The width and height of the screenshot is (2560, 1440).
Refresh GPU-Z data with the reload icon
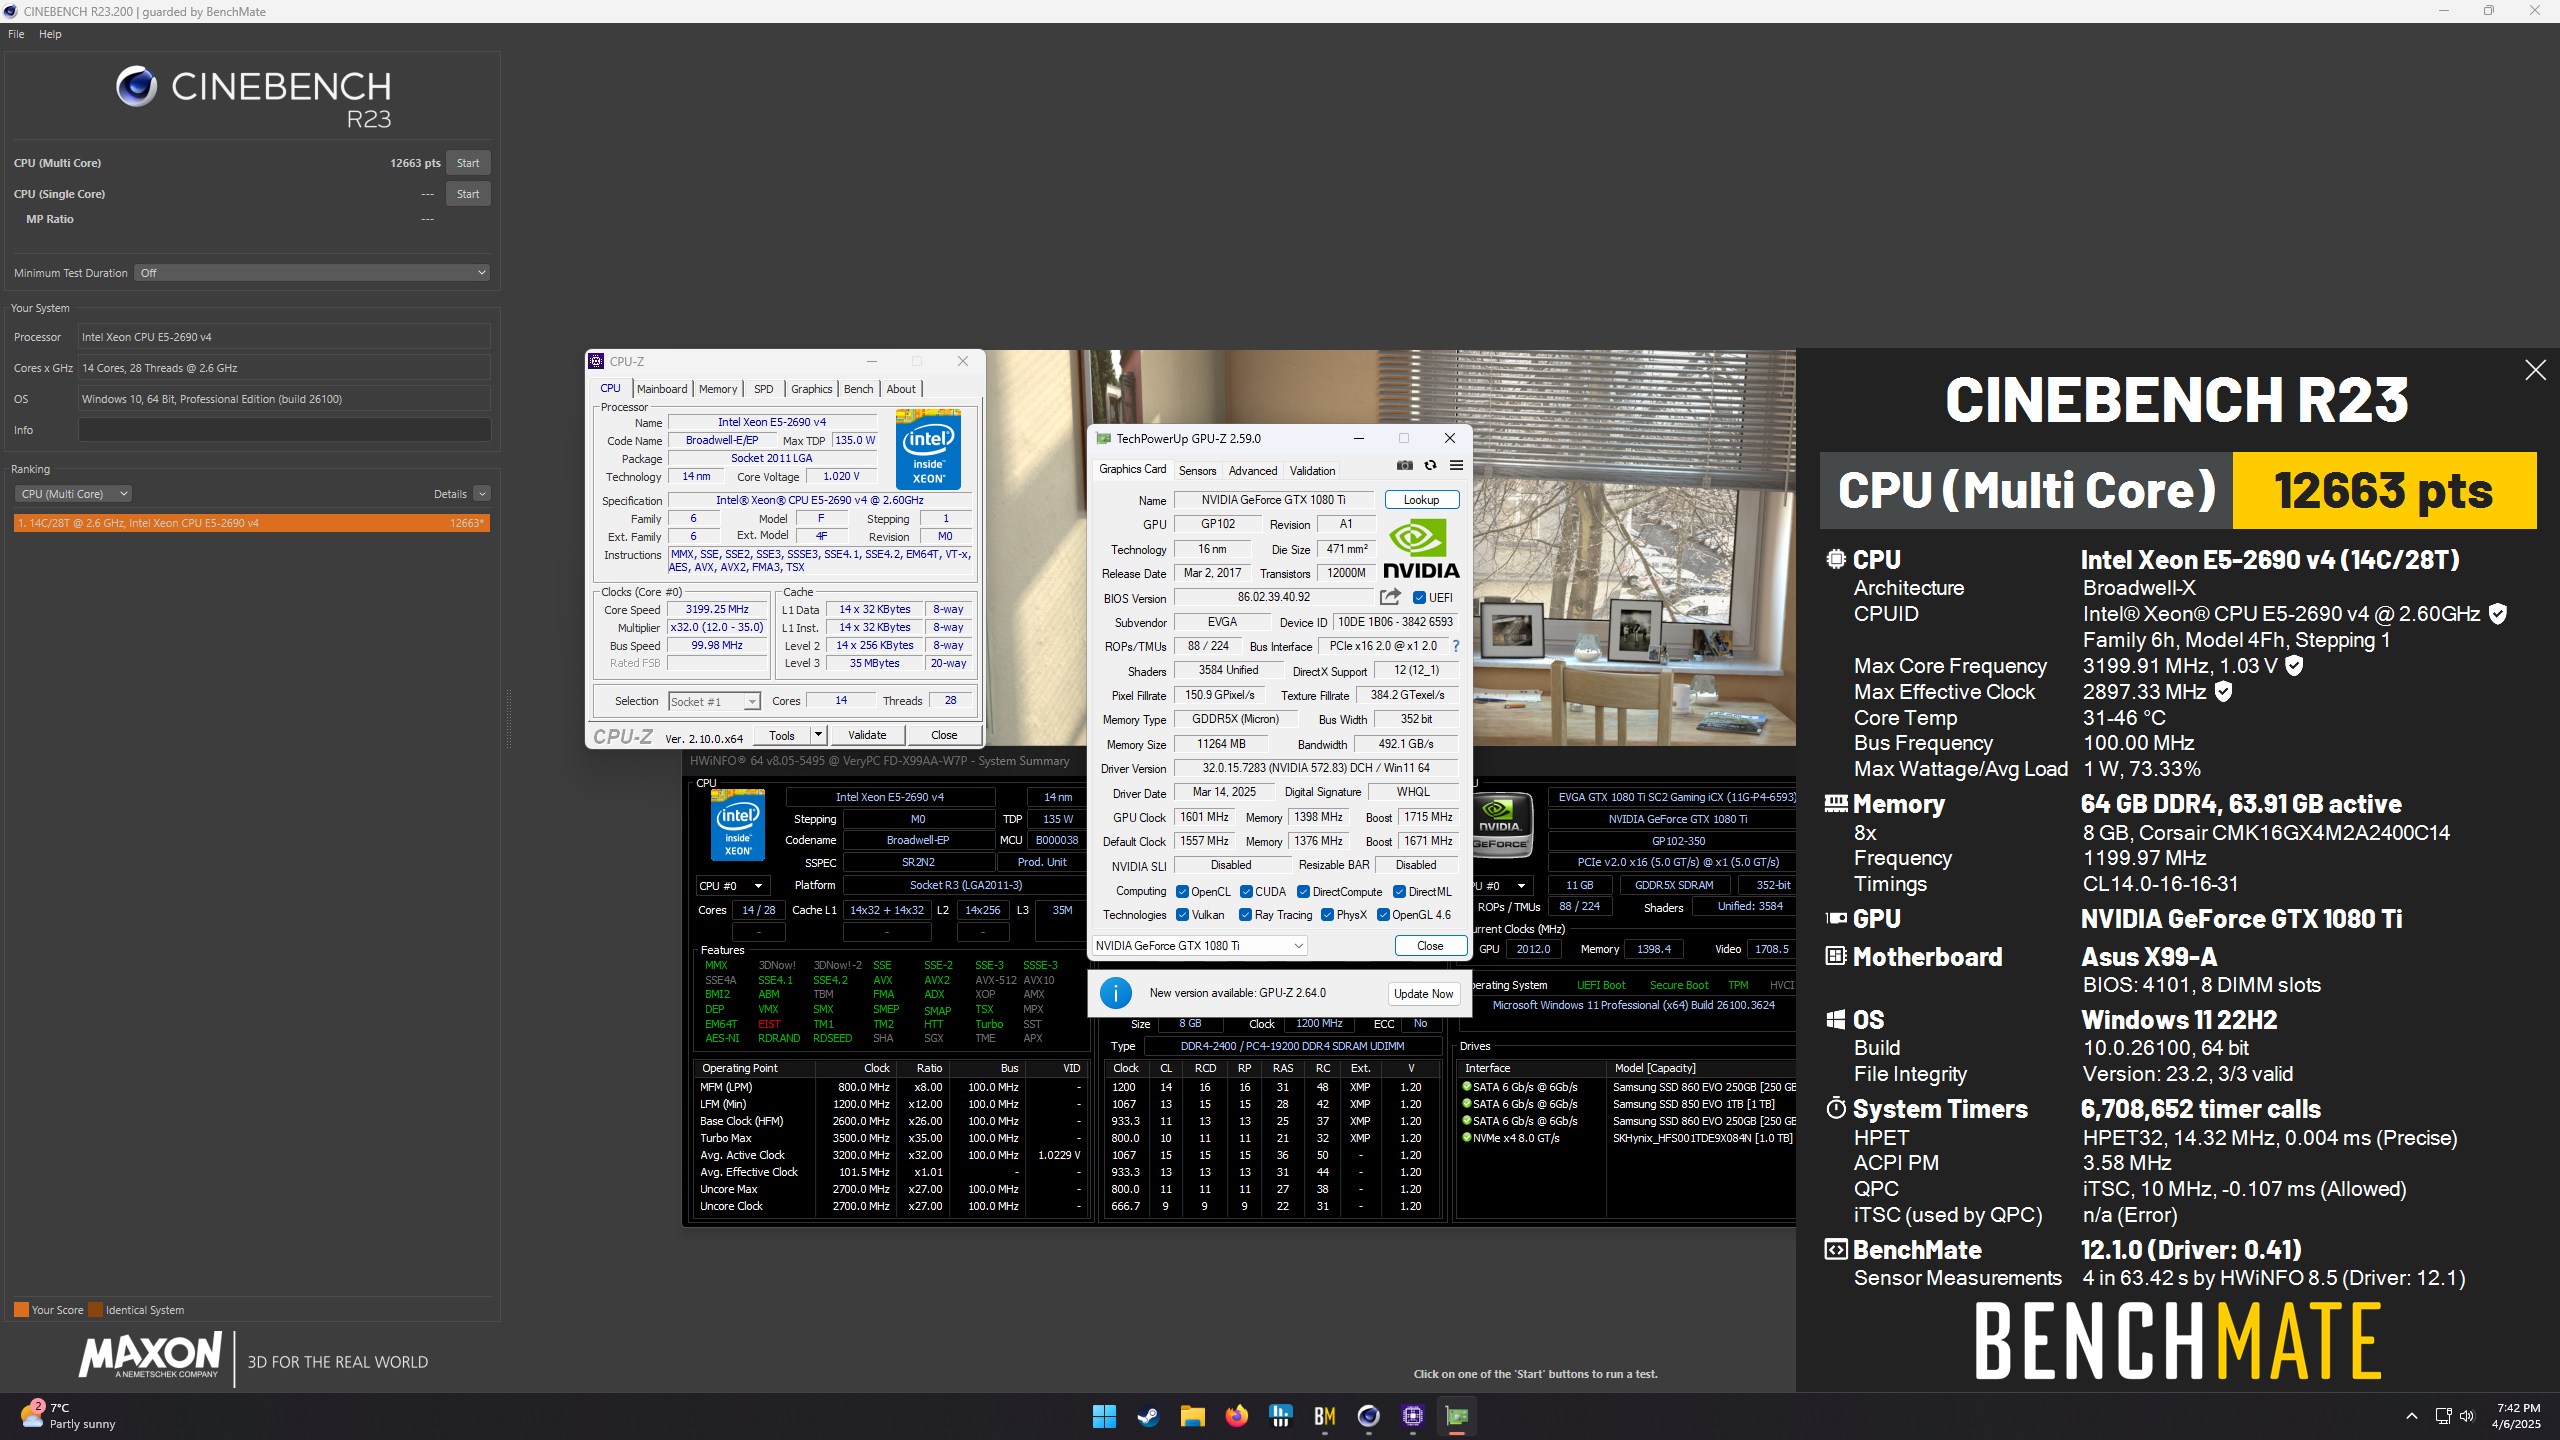[1430, 465]
